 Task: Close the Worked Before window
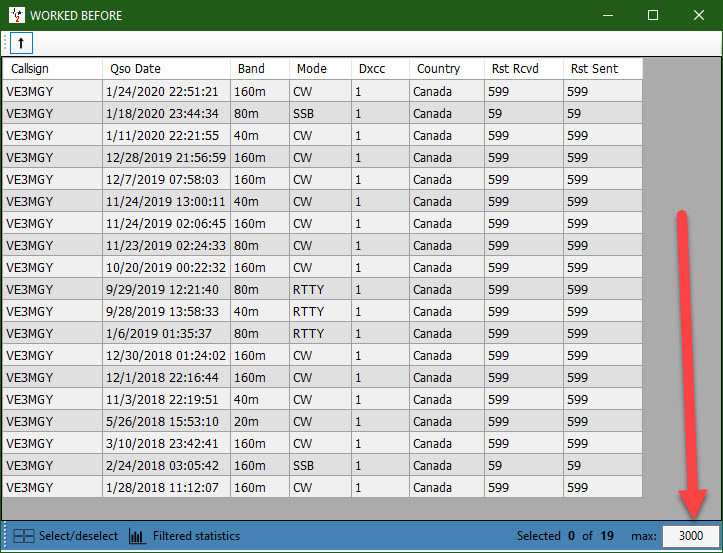[699, 15]
